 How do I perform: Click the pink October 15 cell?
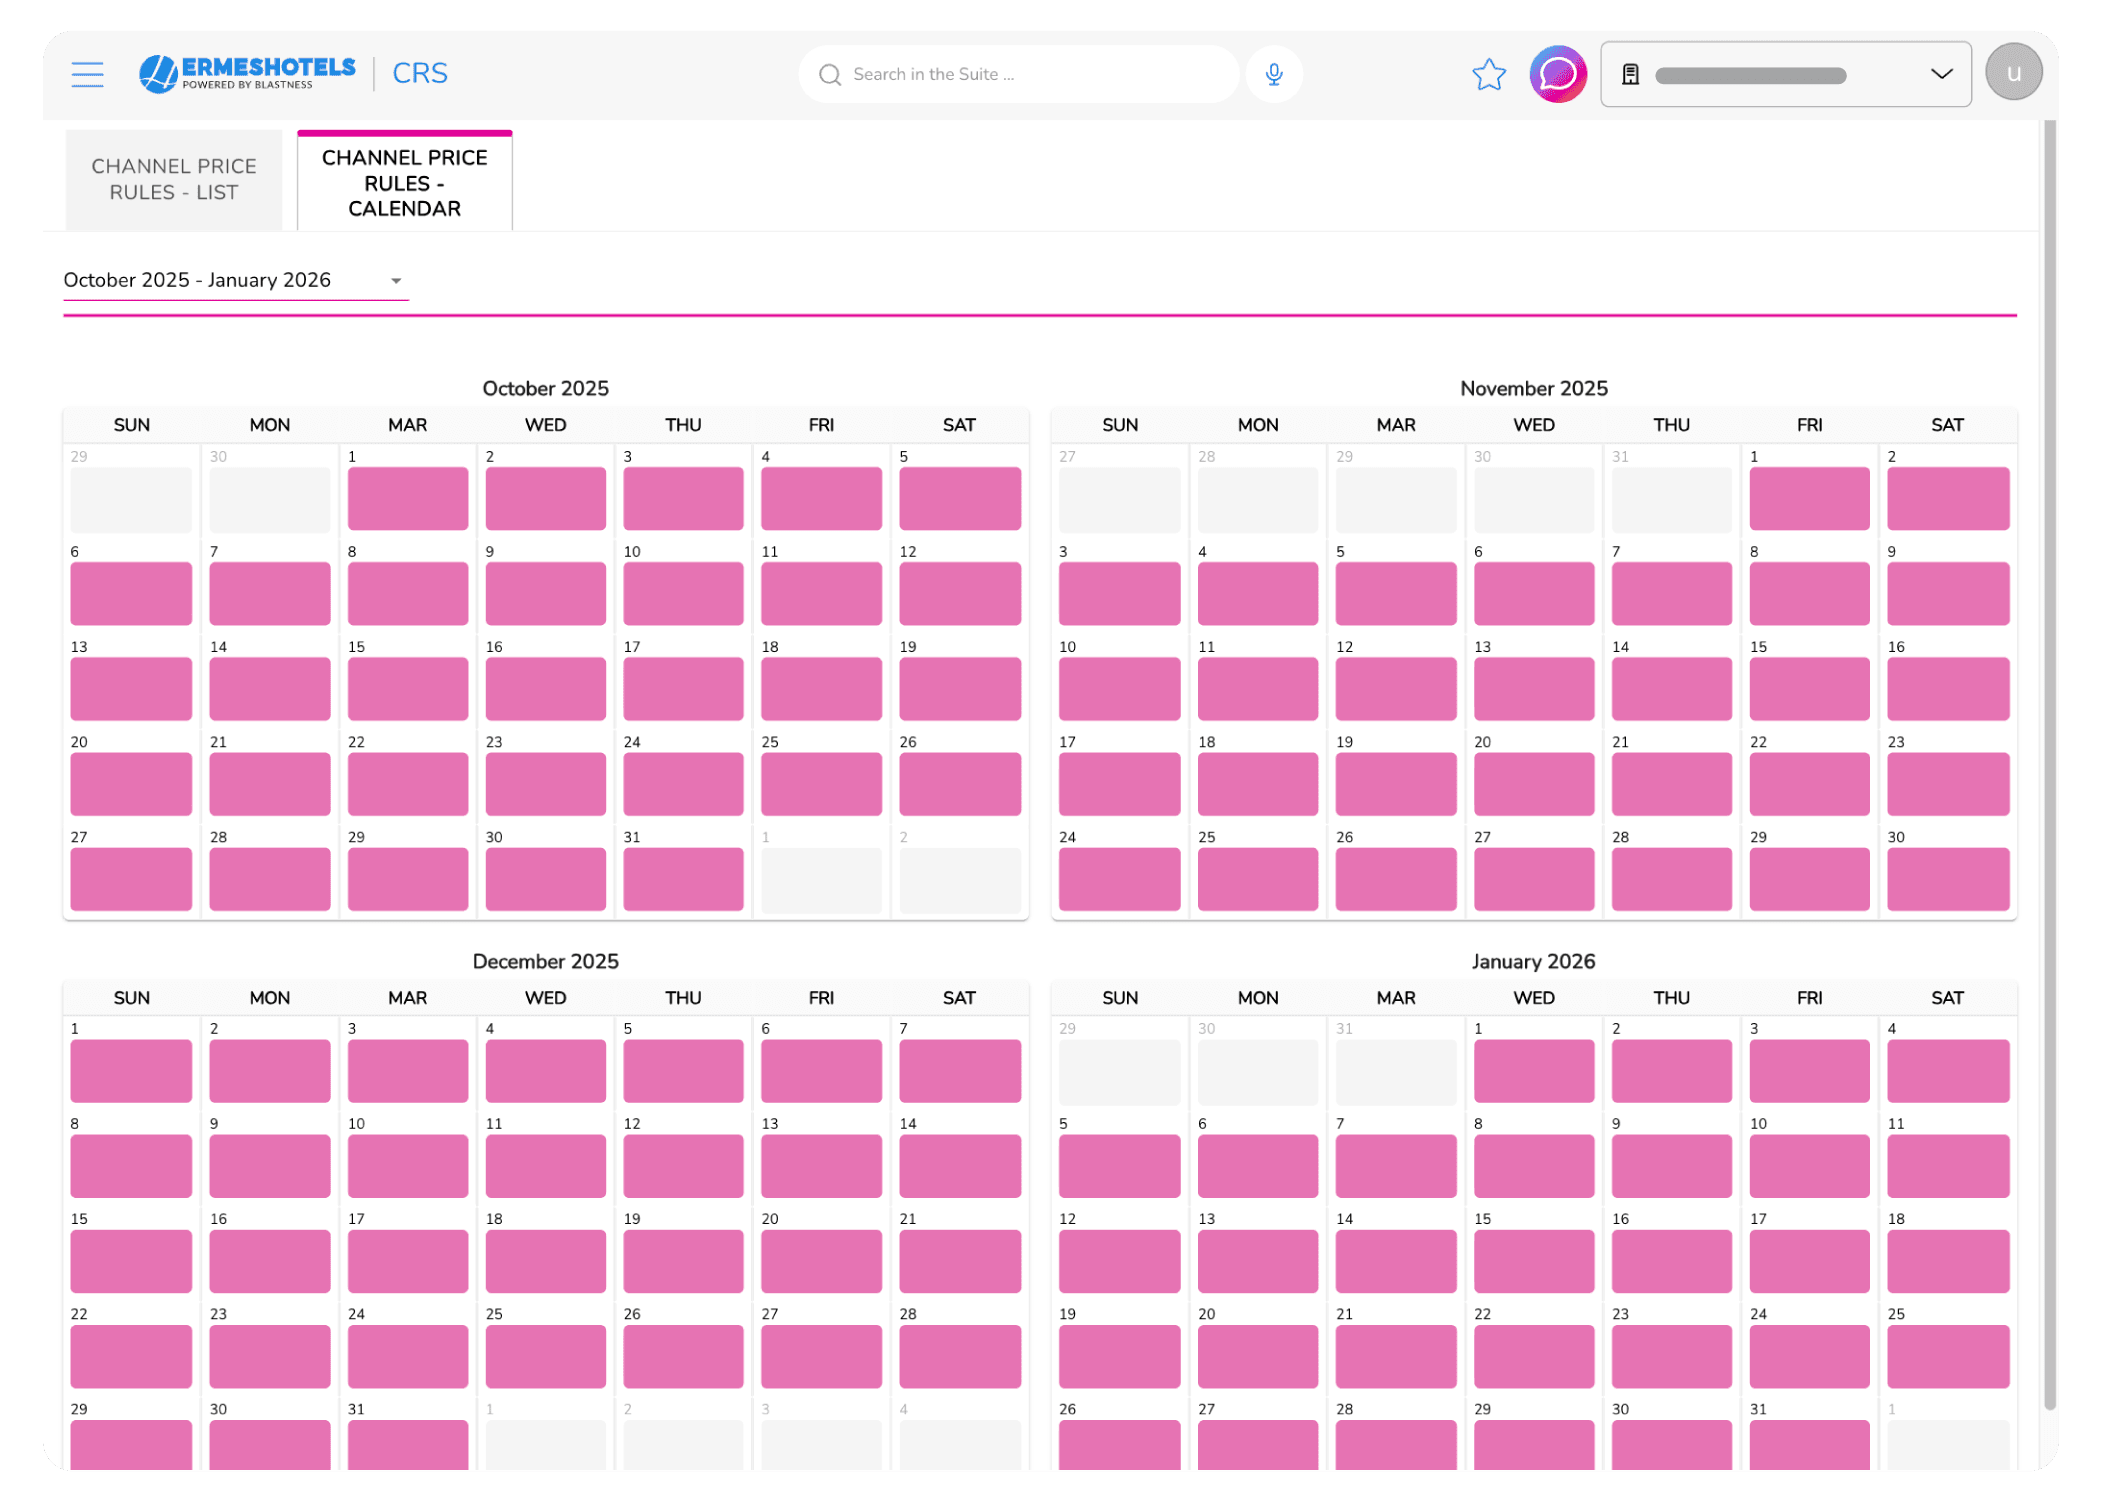point(408,688)
